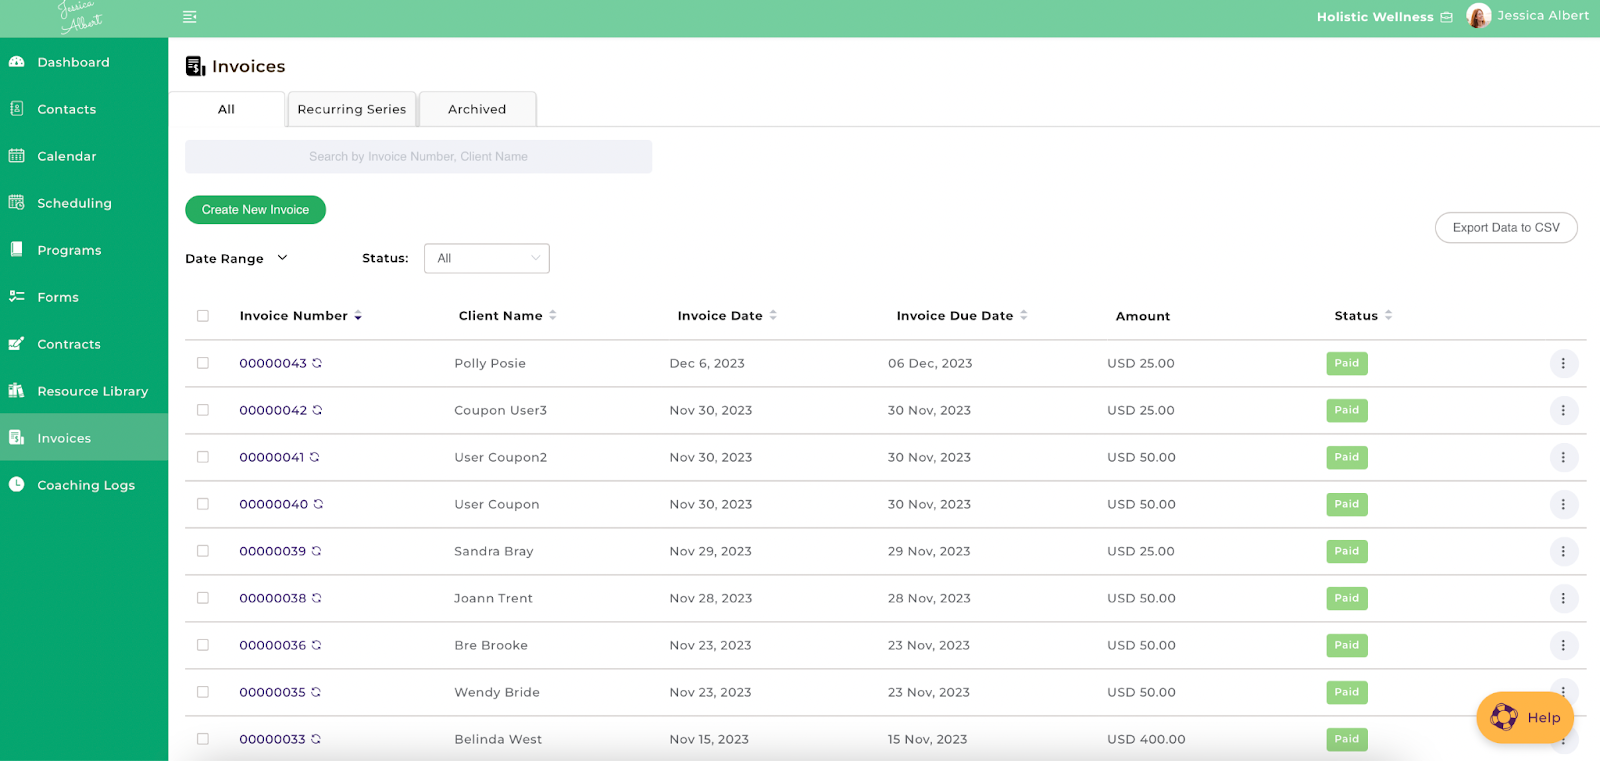Check the box for invoice 00000042
Screen dimensions: 1600x761
point(203,410)
